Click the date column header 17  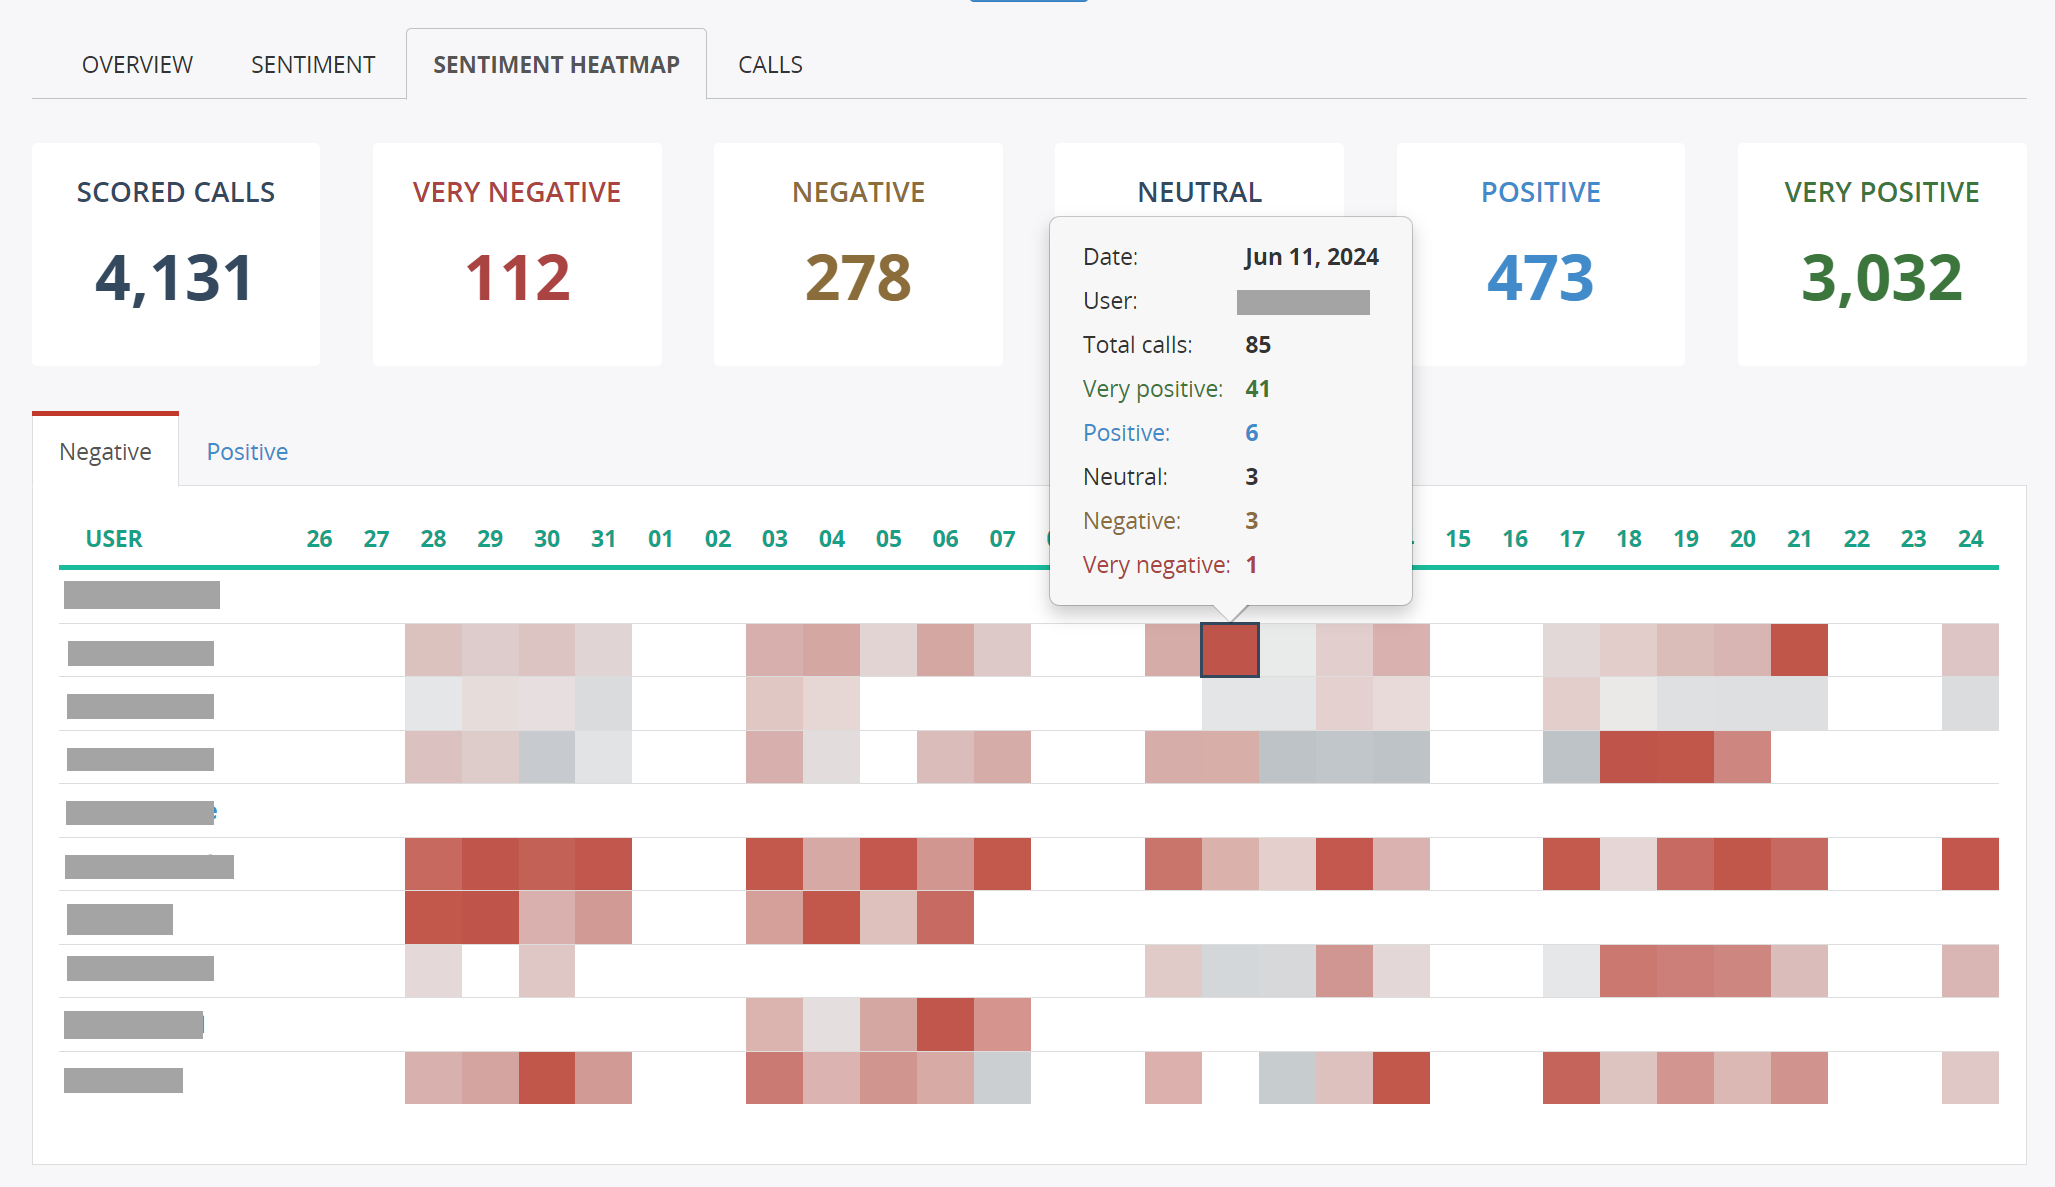[1572, 539]
